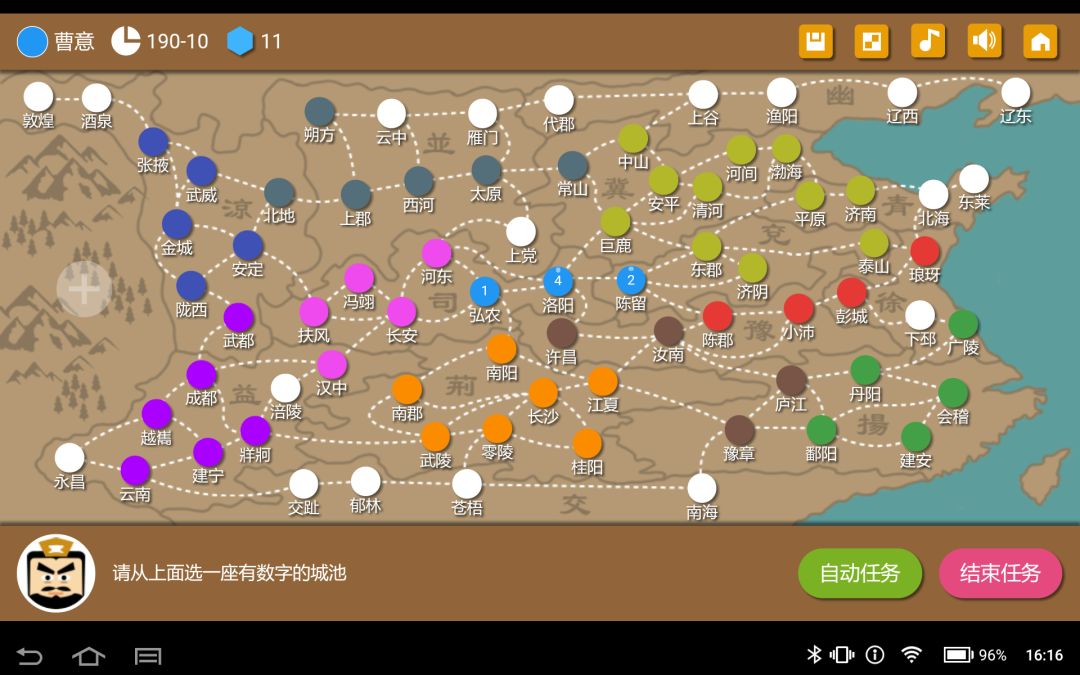1080x675 pixels.
Task: Select the white 代郡 city node
Action: [559, 100]
